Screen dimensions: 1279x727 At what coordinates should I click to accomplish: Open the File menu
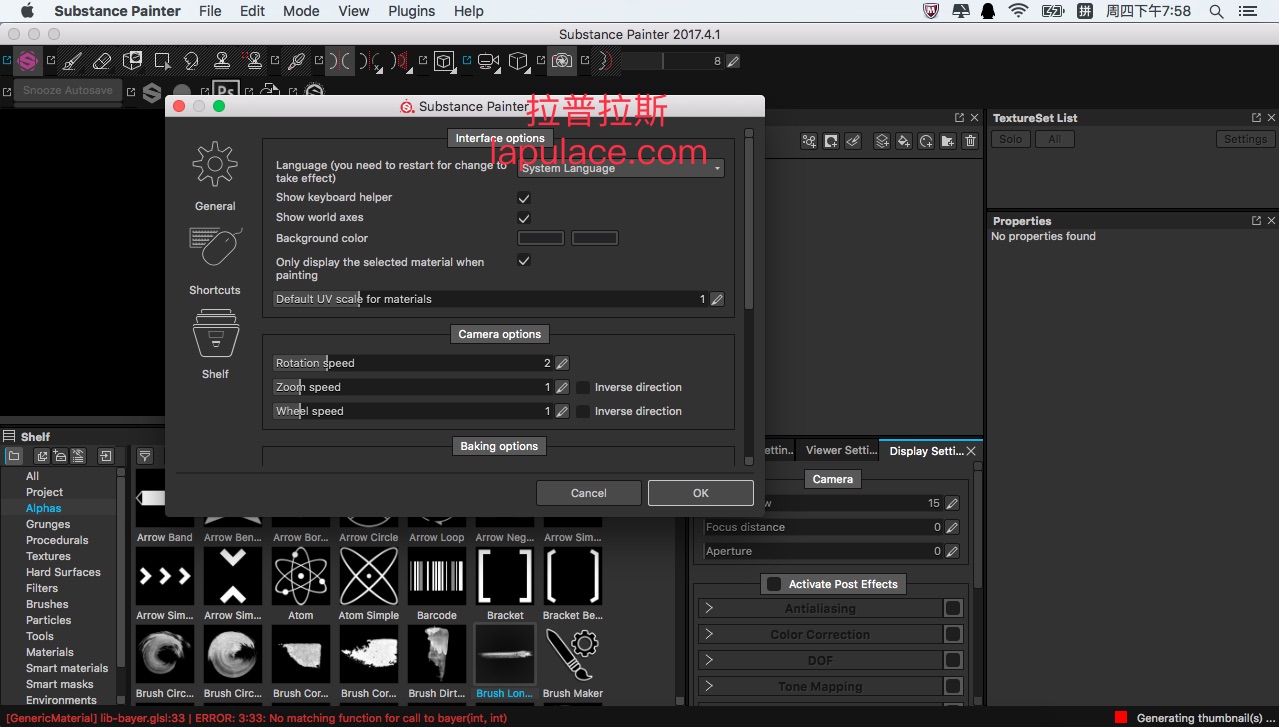click(x=210, y=11)
